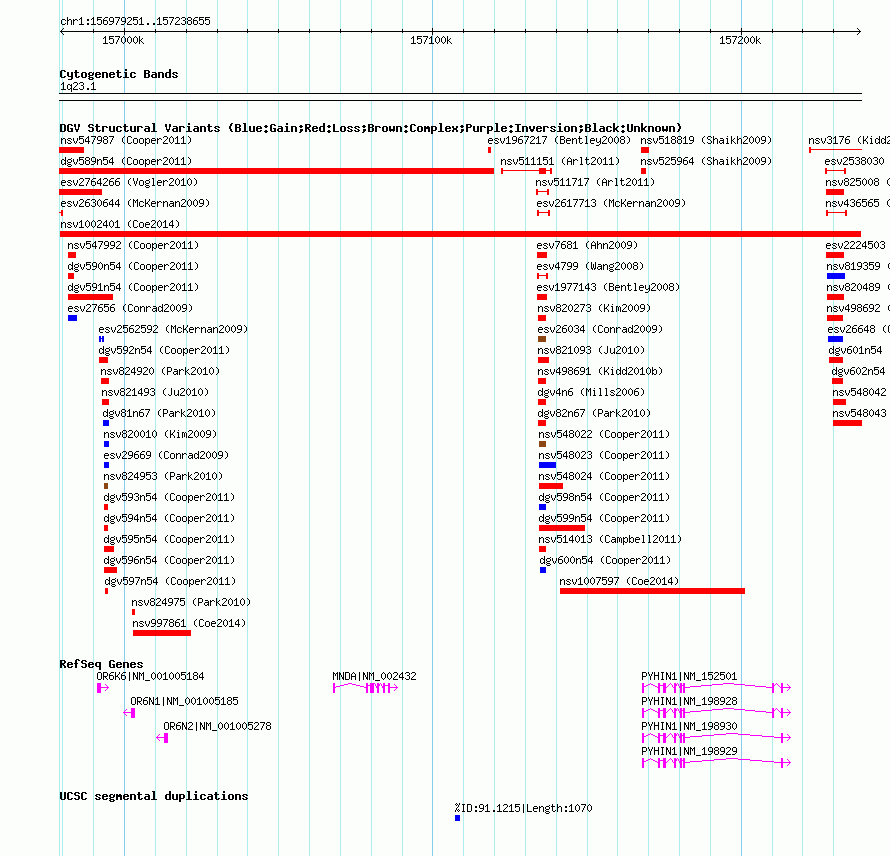890x856 pixels.
Task: Select the UCSC segmental duplications track title
Action: pos(154,796)
